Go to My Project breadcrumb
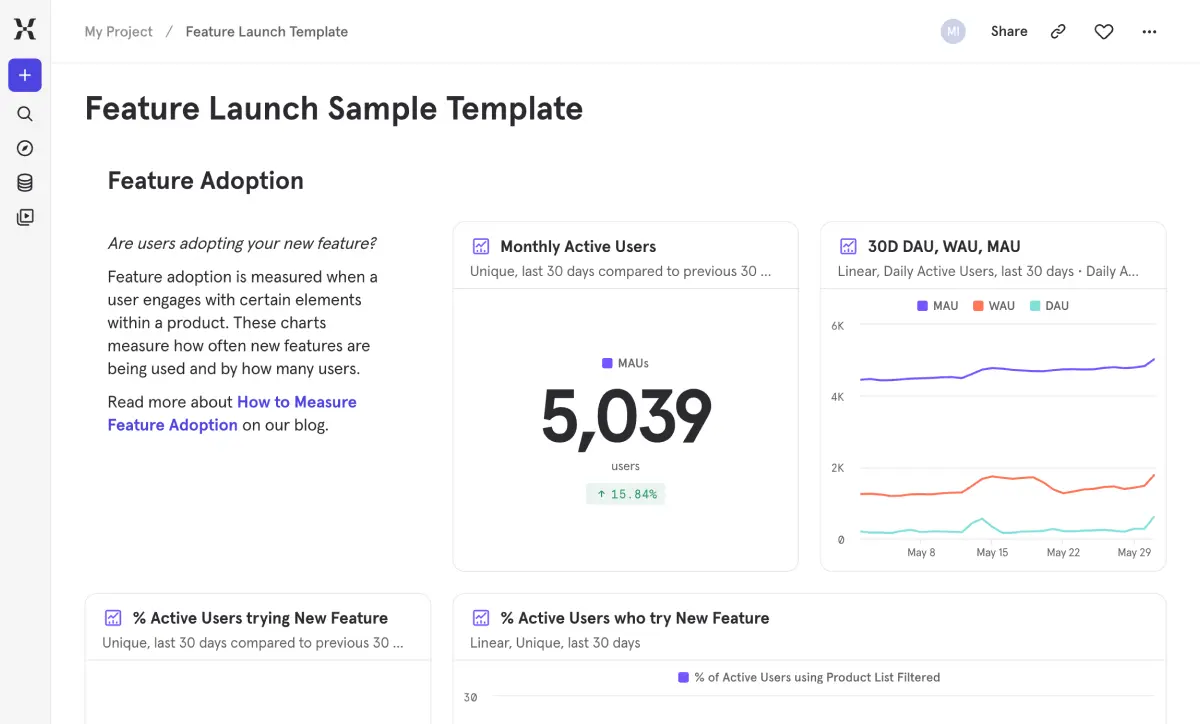Image resolution: width=1200 pixels, height=724 pixels. point(118,32)
